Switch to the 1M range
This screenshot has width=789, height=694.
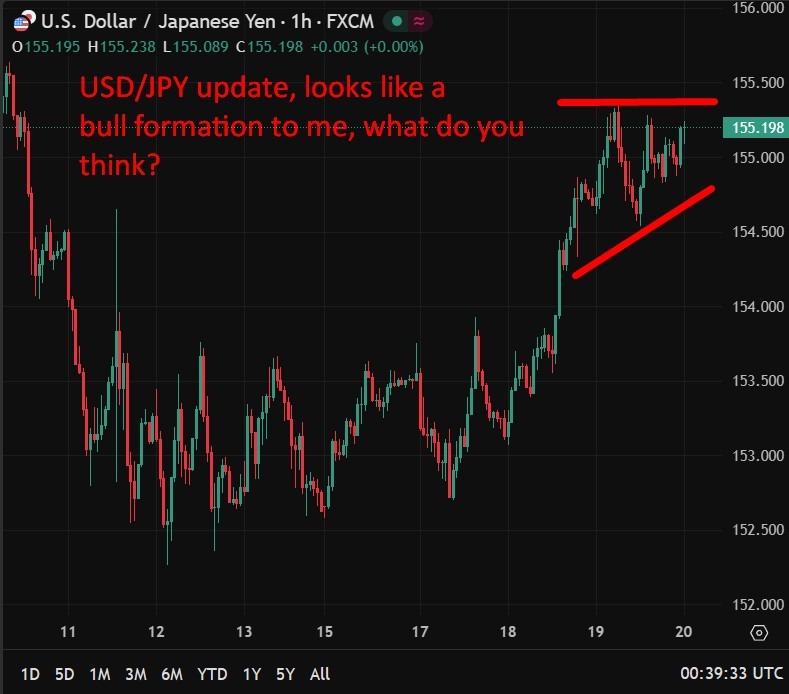(100, 674)
